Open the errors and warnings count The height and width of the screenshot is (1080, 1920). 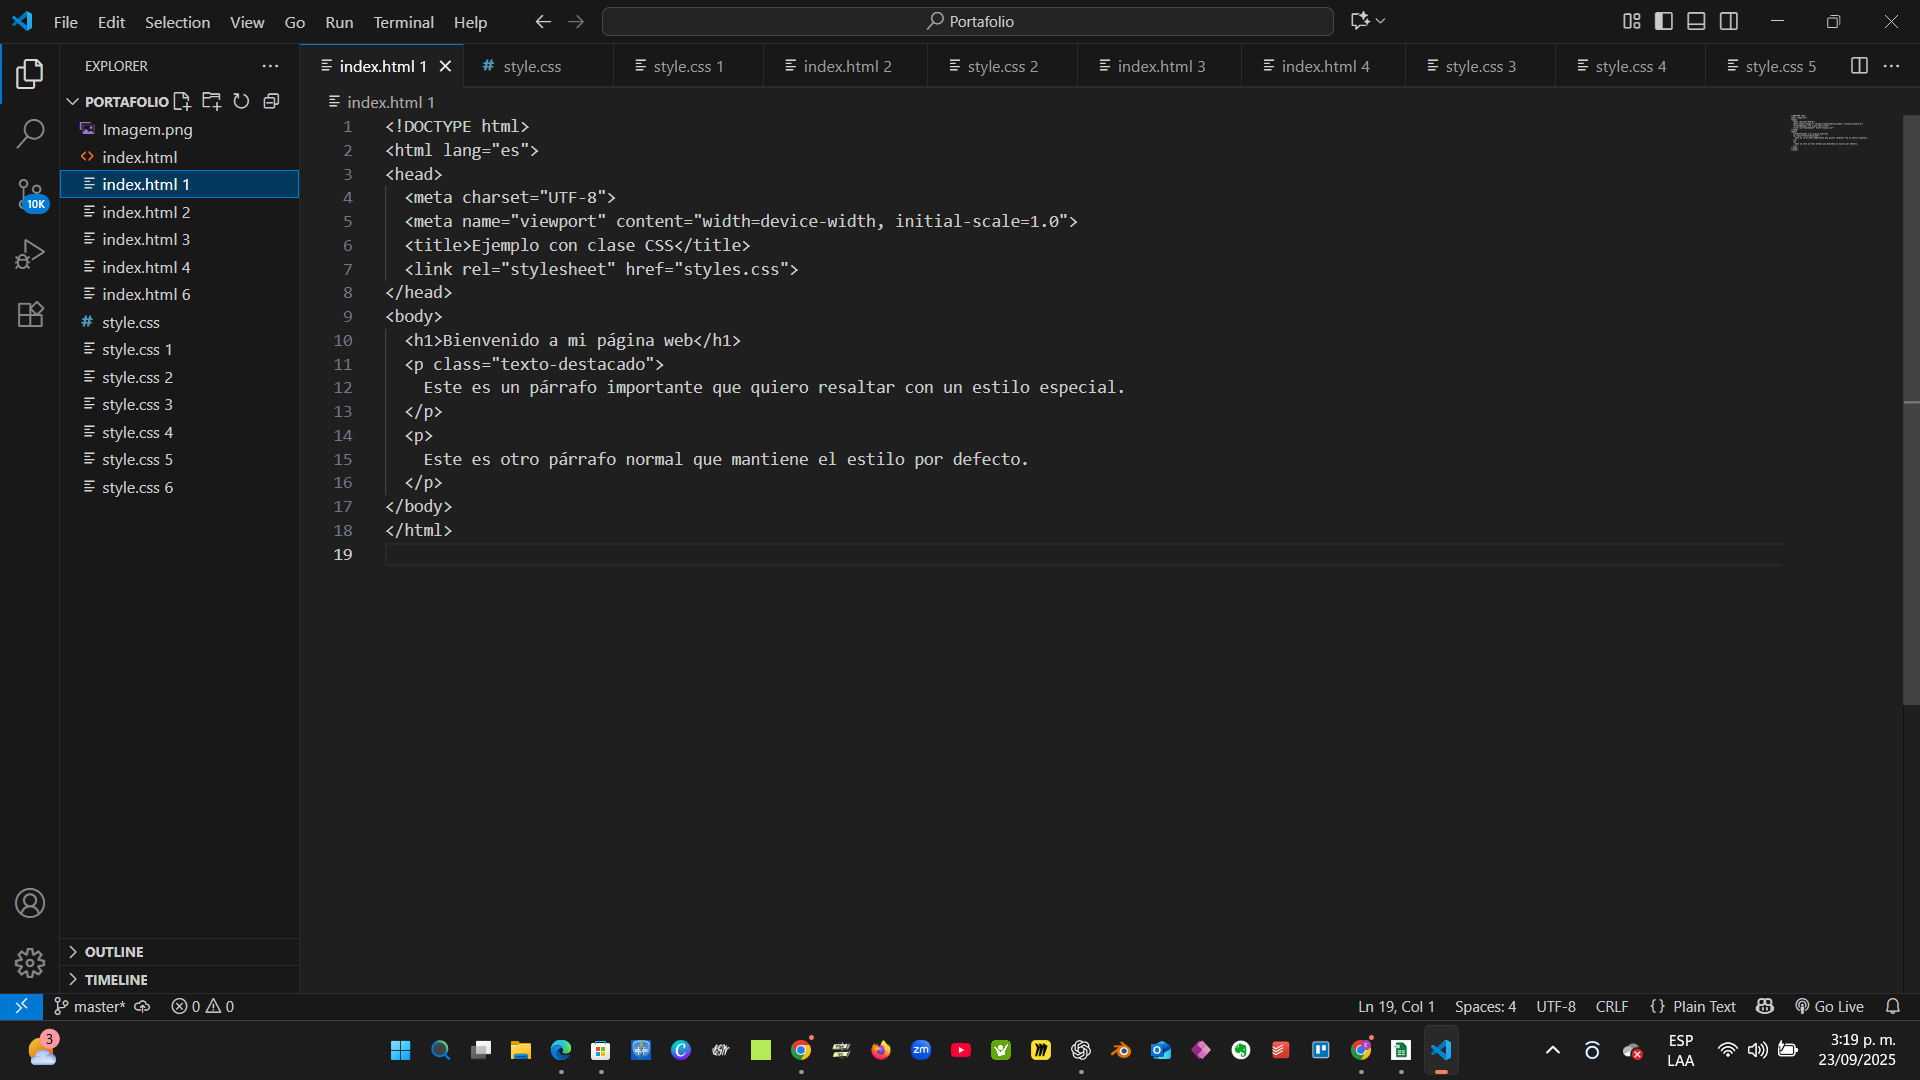click(202, 1006)
